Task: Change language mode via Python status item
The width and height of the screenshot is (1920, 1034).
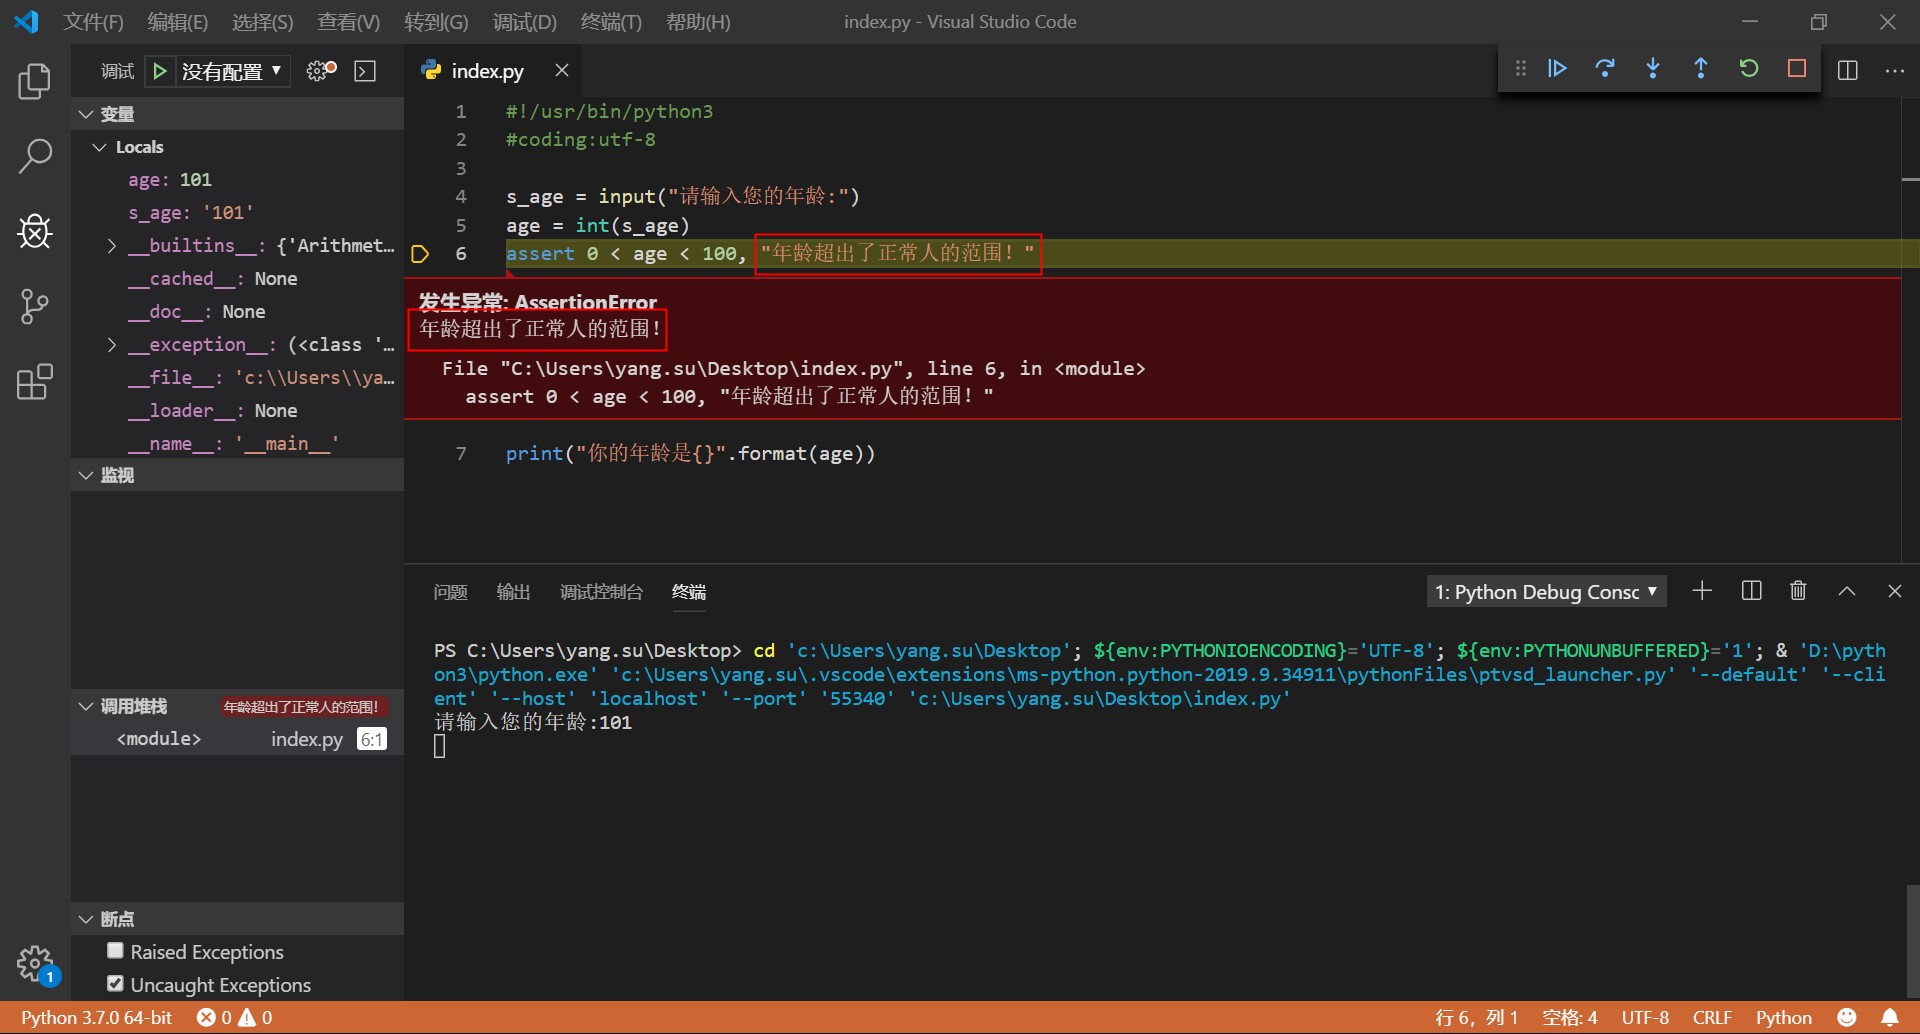Action: pos(1783,1017)
